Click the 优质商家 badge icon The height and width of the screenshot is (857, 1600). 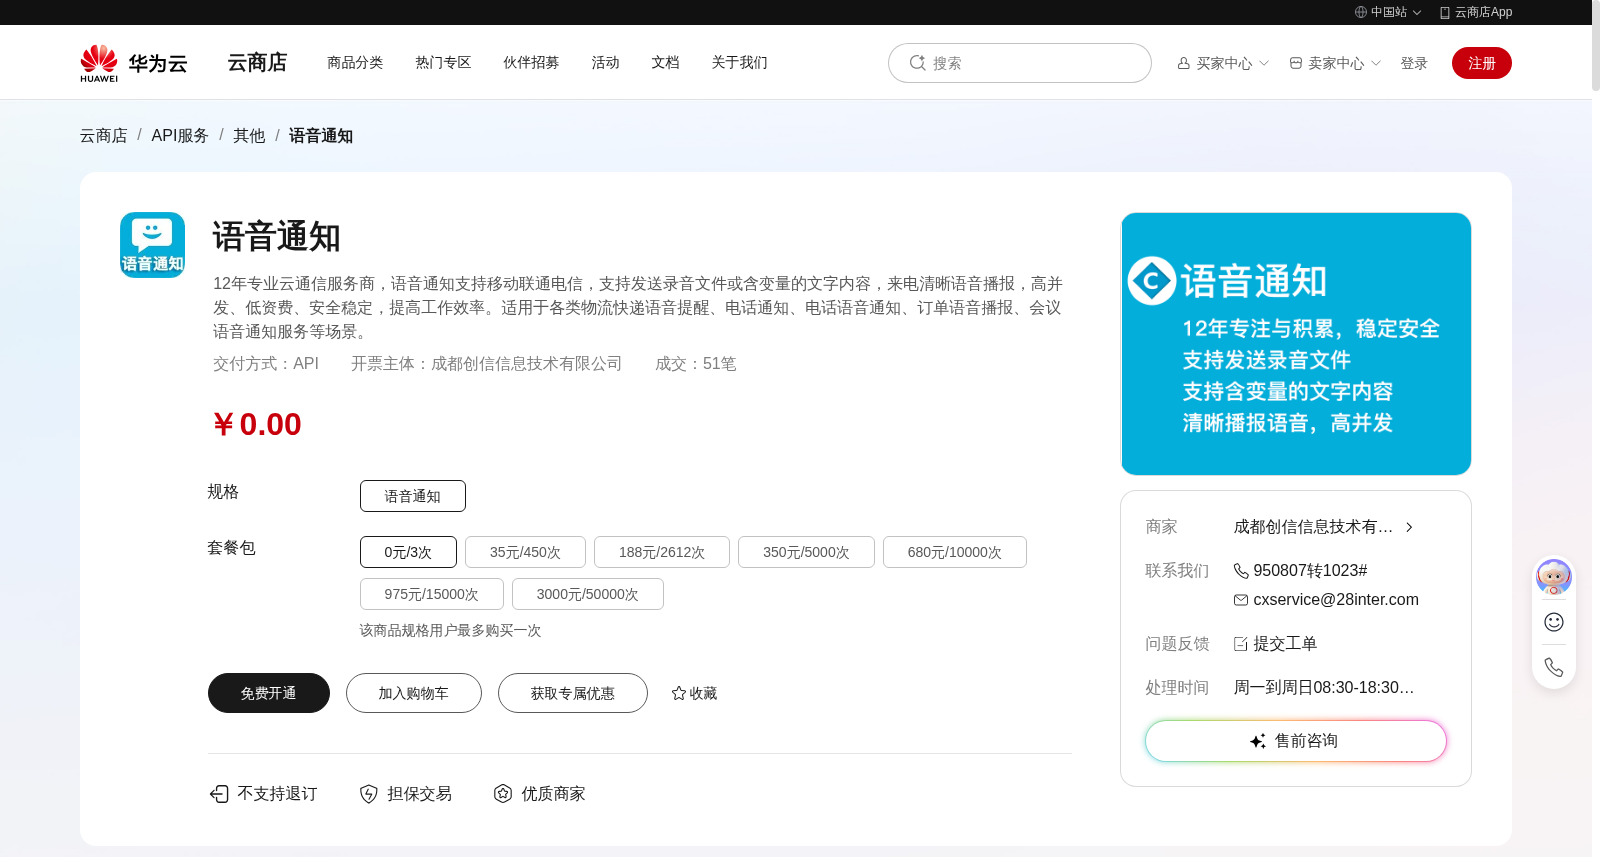503,794
